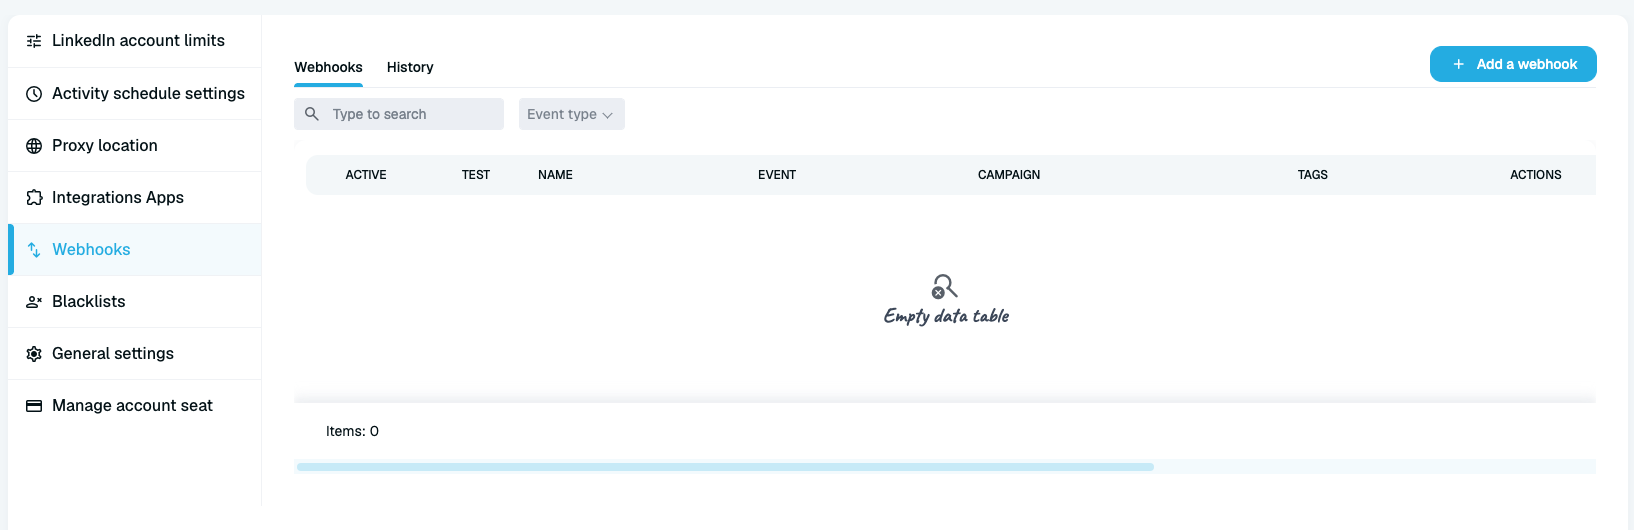Sort by the NAME column header
The height and width of the screenshot is (530, 1634).
coord(555,175)
